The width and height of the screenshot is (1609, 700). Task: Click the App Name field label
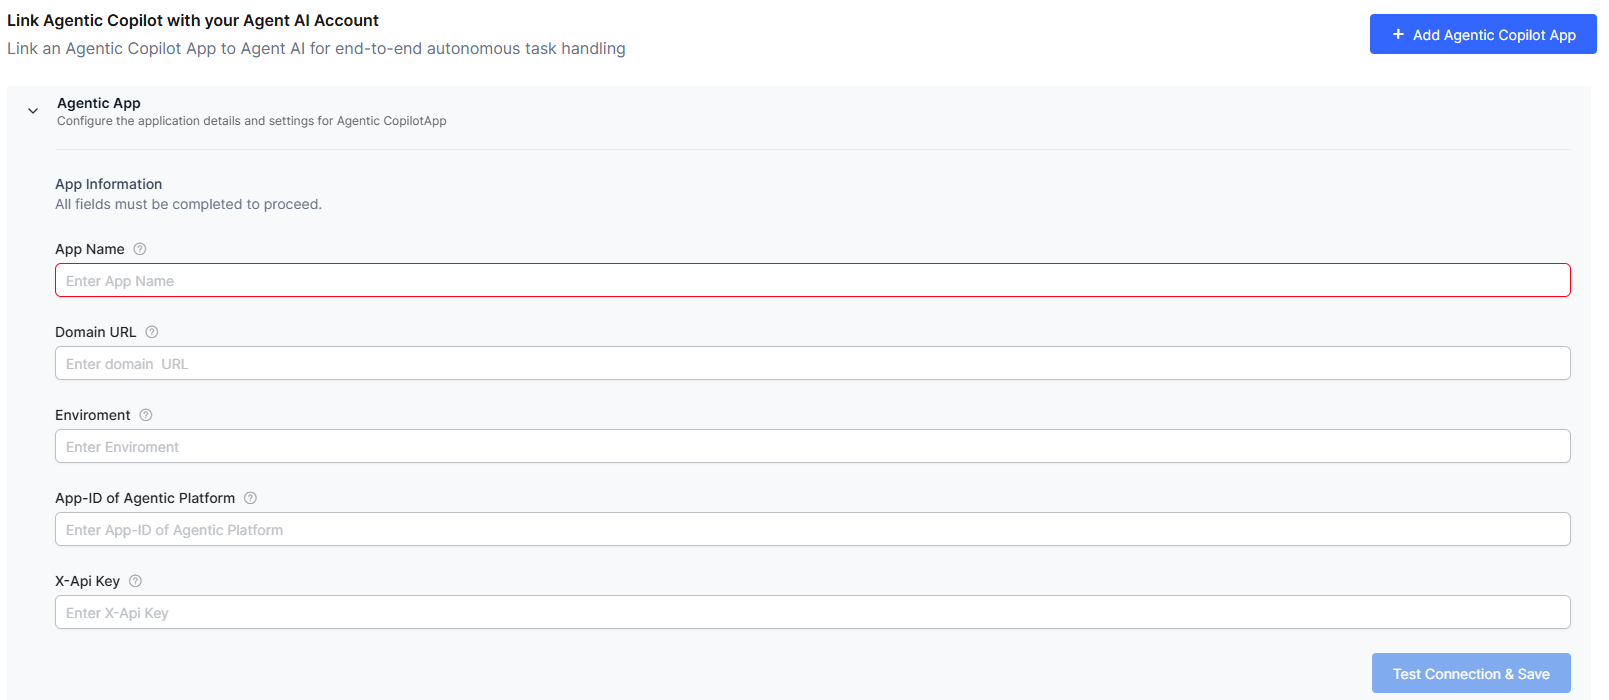(90, 249)
